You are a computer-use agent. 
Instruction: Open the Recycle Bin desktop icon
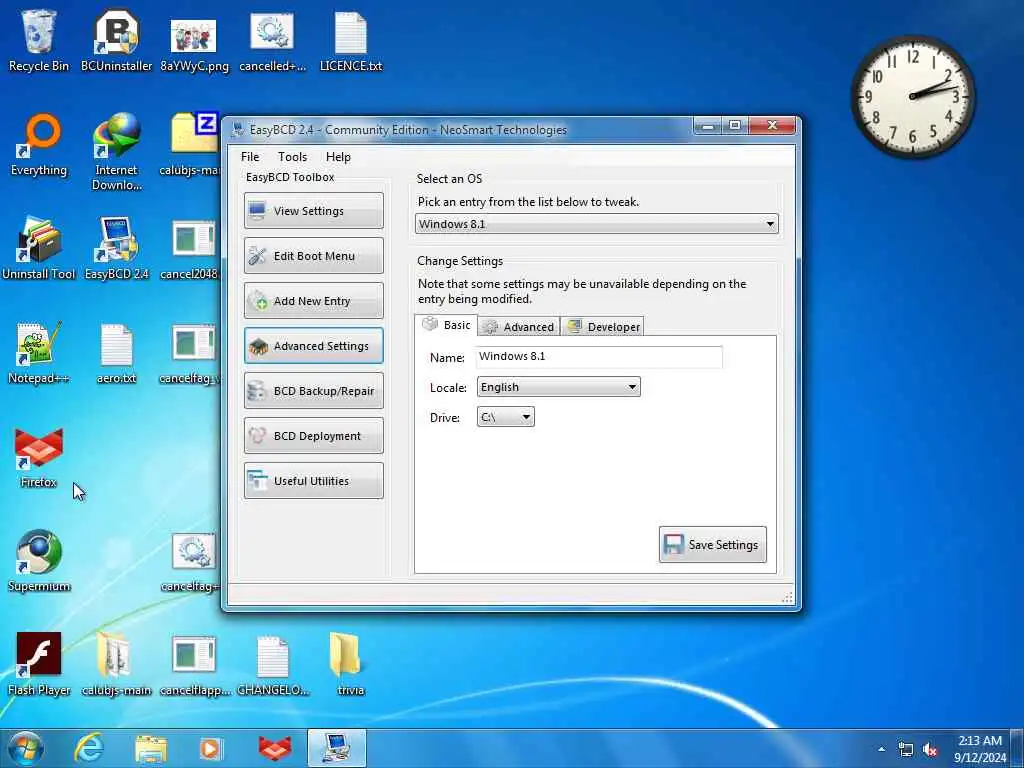(39, 40)
